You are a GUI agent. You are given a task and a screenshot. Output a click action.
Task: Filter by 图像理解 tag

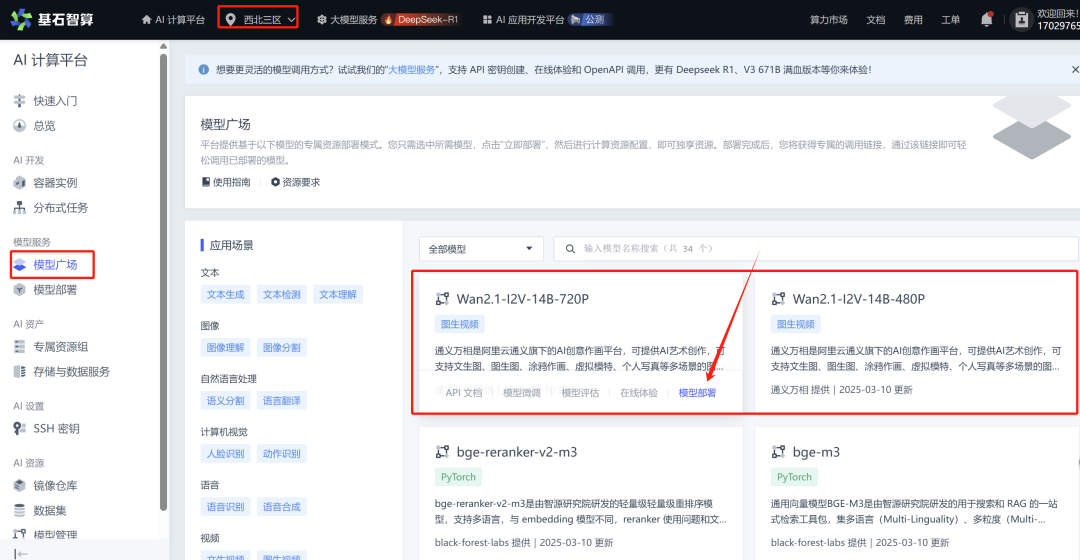pyautogui.click(x=225, y=347)
